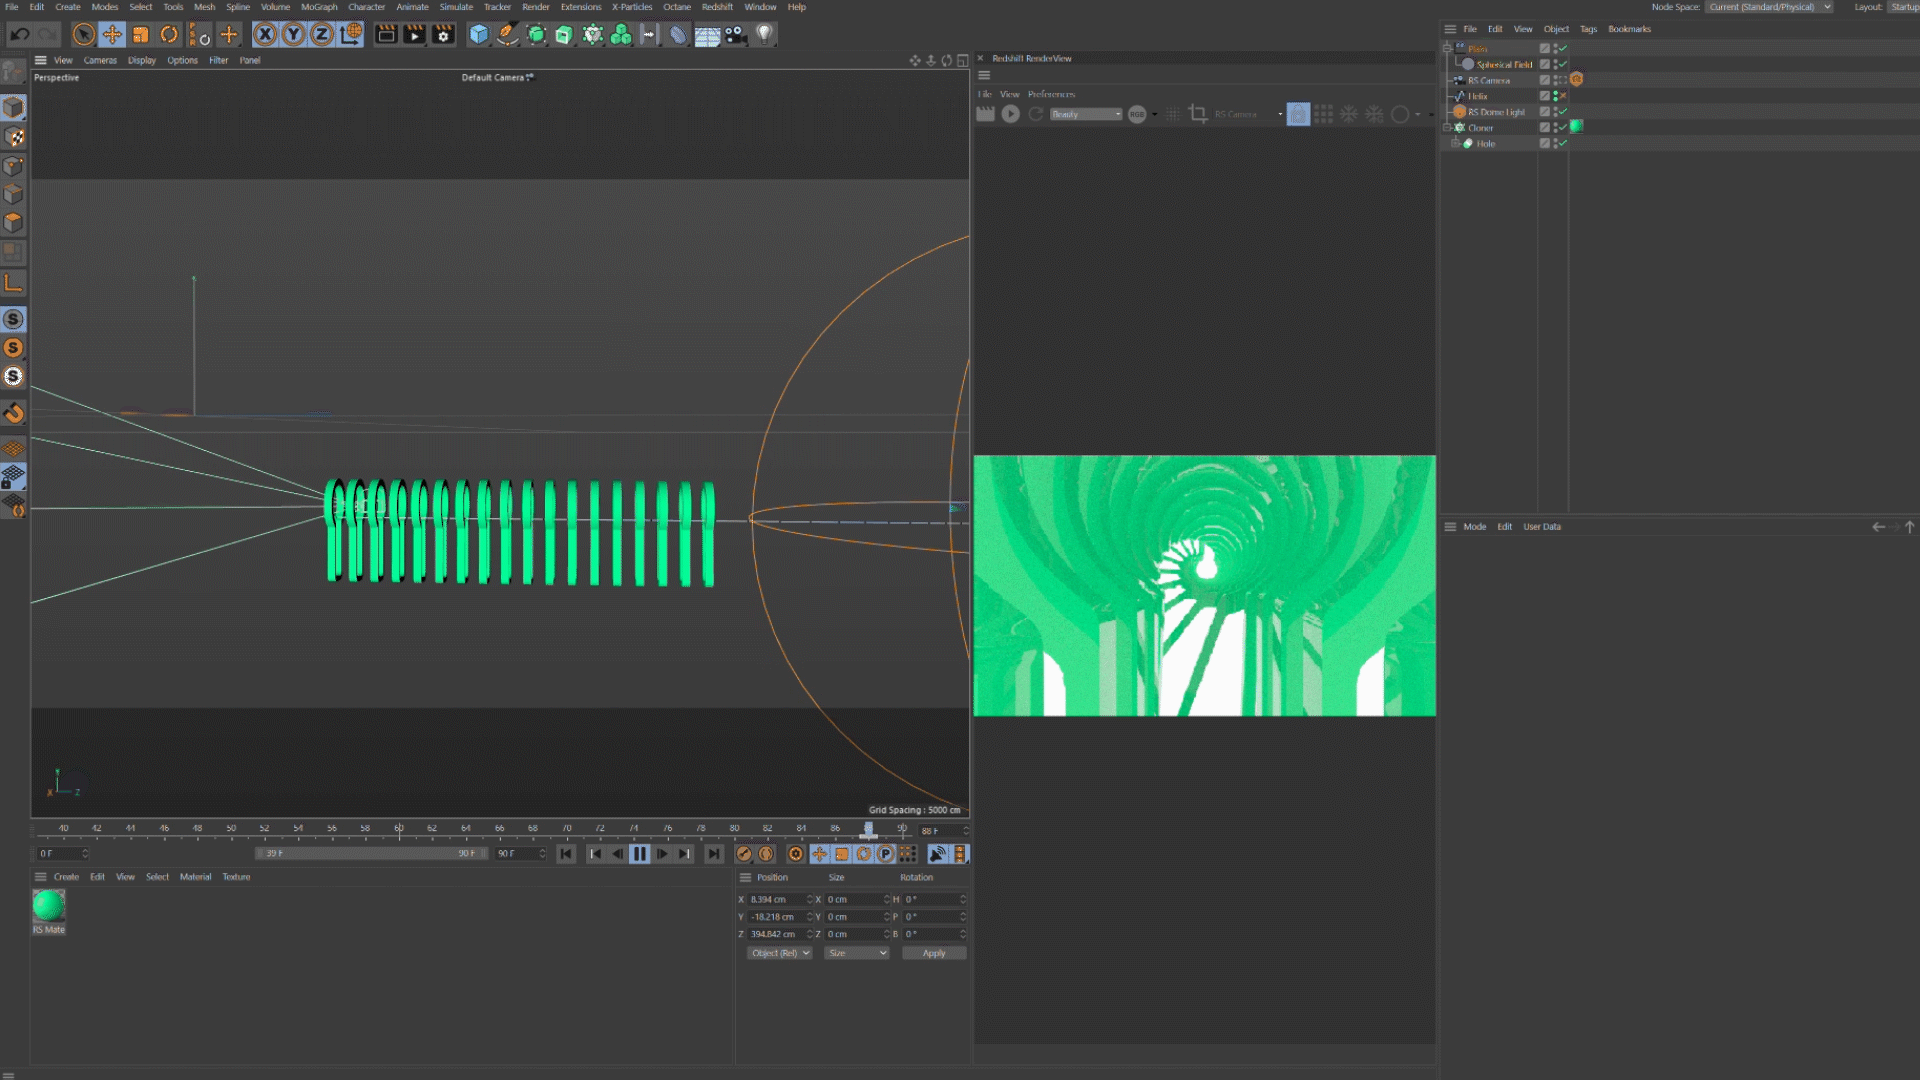Collapse the Cloner hierarchy in Object Manager

(1447, 126)
